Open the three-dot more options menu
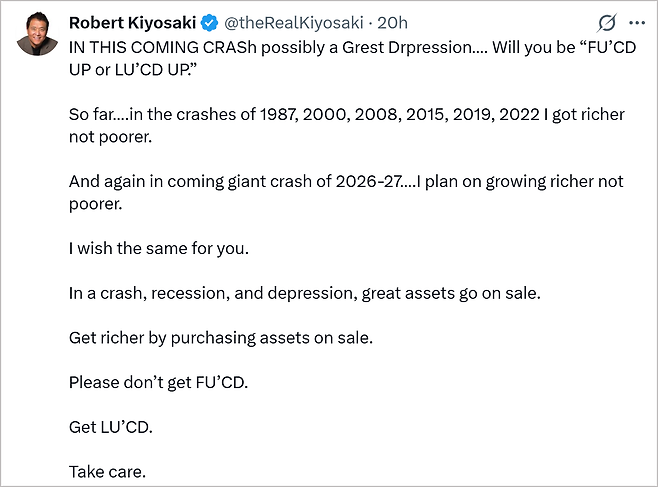 (636, 22)
